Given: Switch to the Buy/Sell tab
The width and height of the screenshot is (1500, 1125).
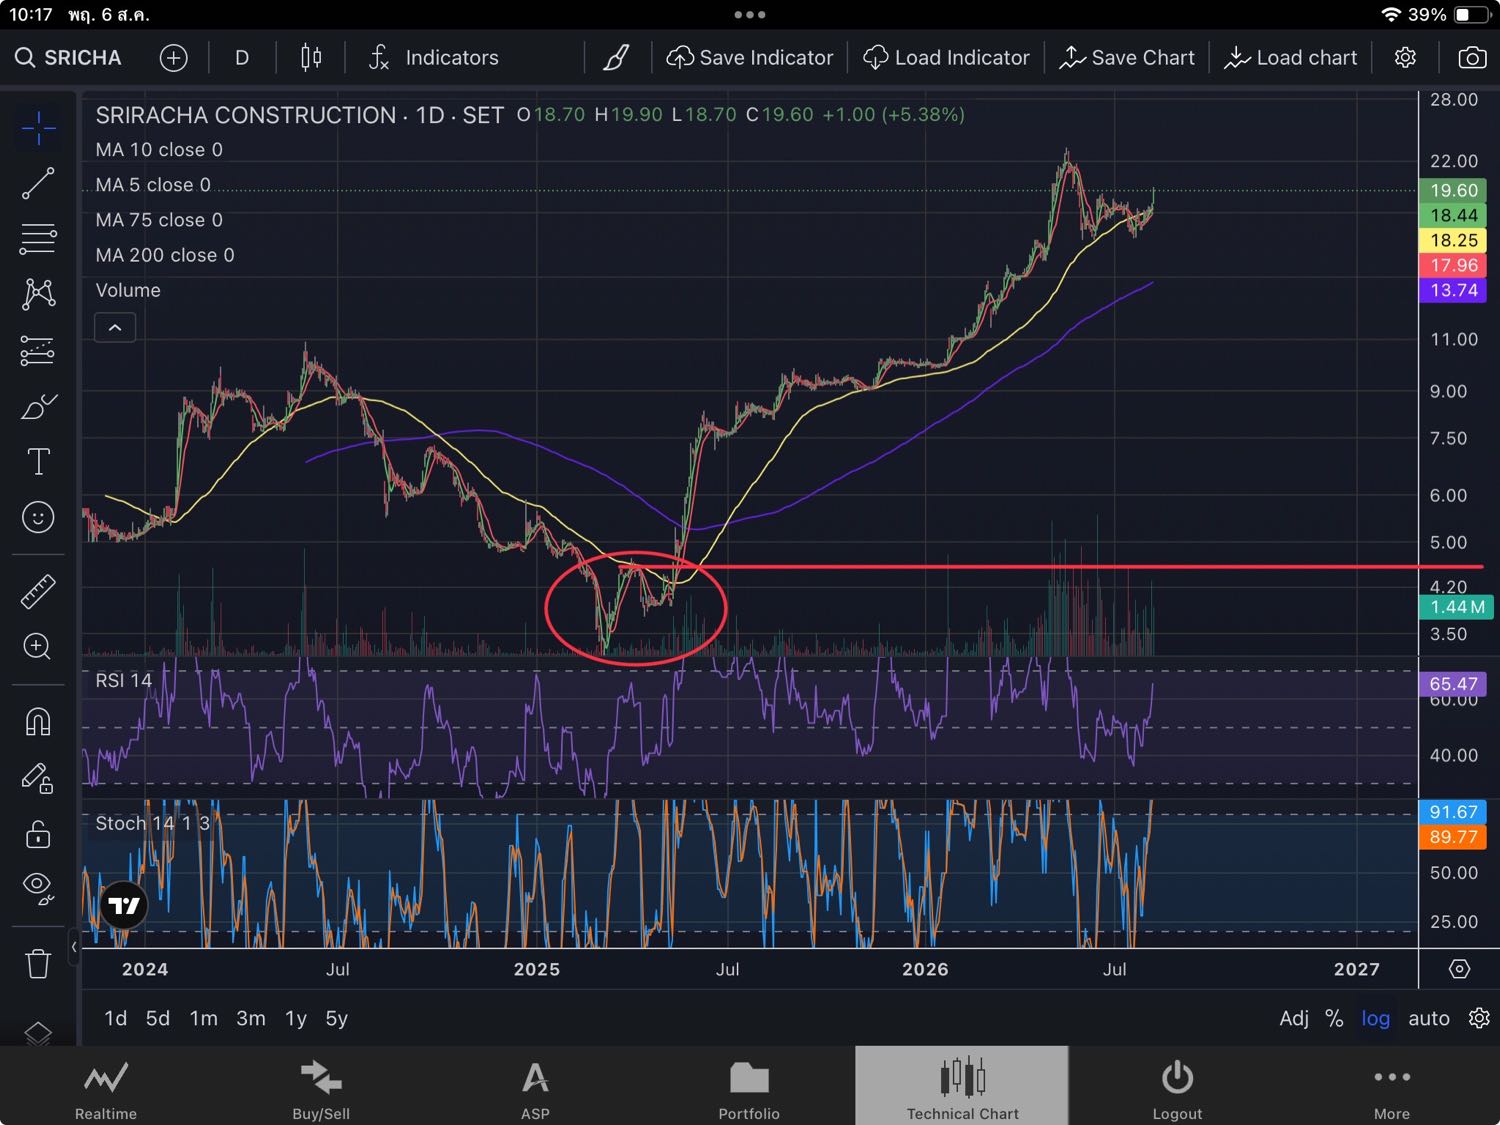Looking at the screenshot, I should (321, 1086).
